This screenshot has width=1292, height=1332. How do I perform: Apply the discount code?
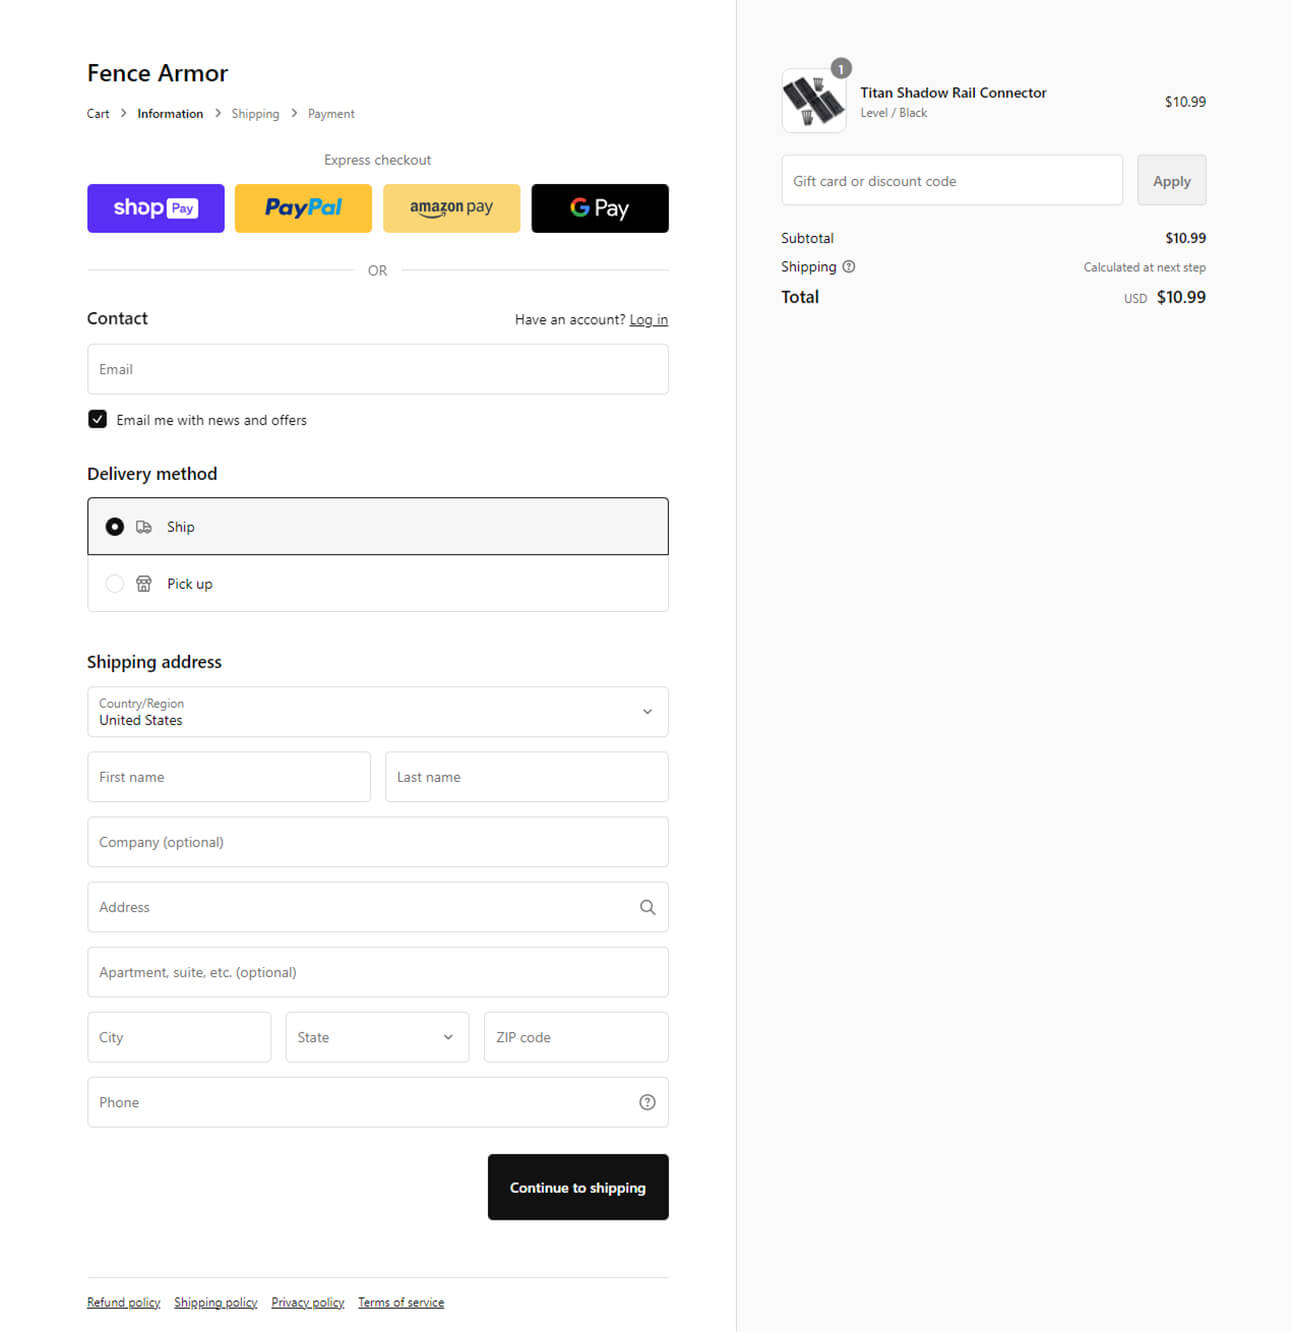click(1171, 181)
